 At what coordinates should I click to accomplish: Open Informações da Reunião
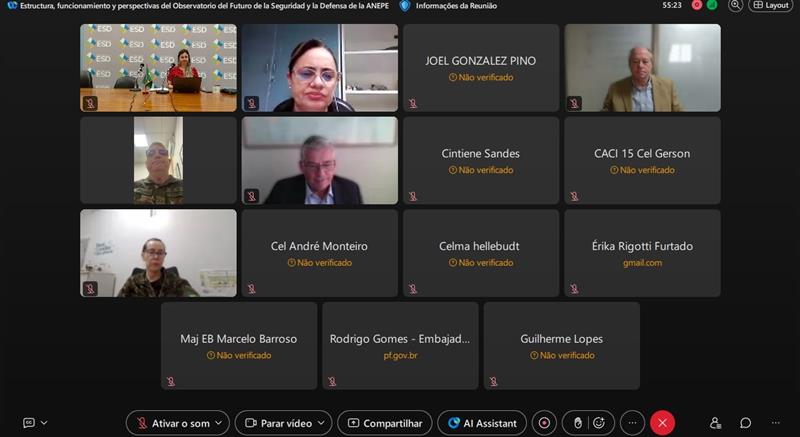tap(456, 6)
